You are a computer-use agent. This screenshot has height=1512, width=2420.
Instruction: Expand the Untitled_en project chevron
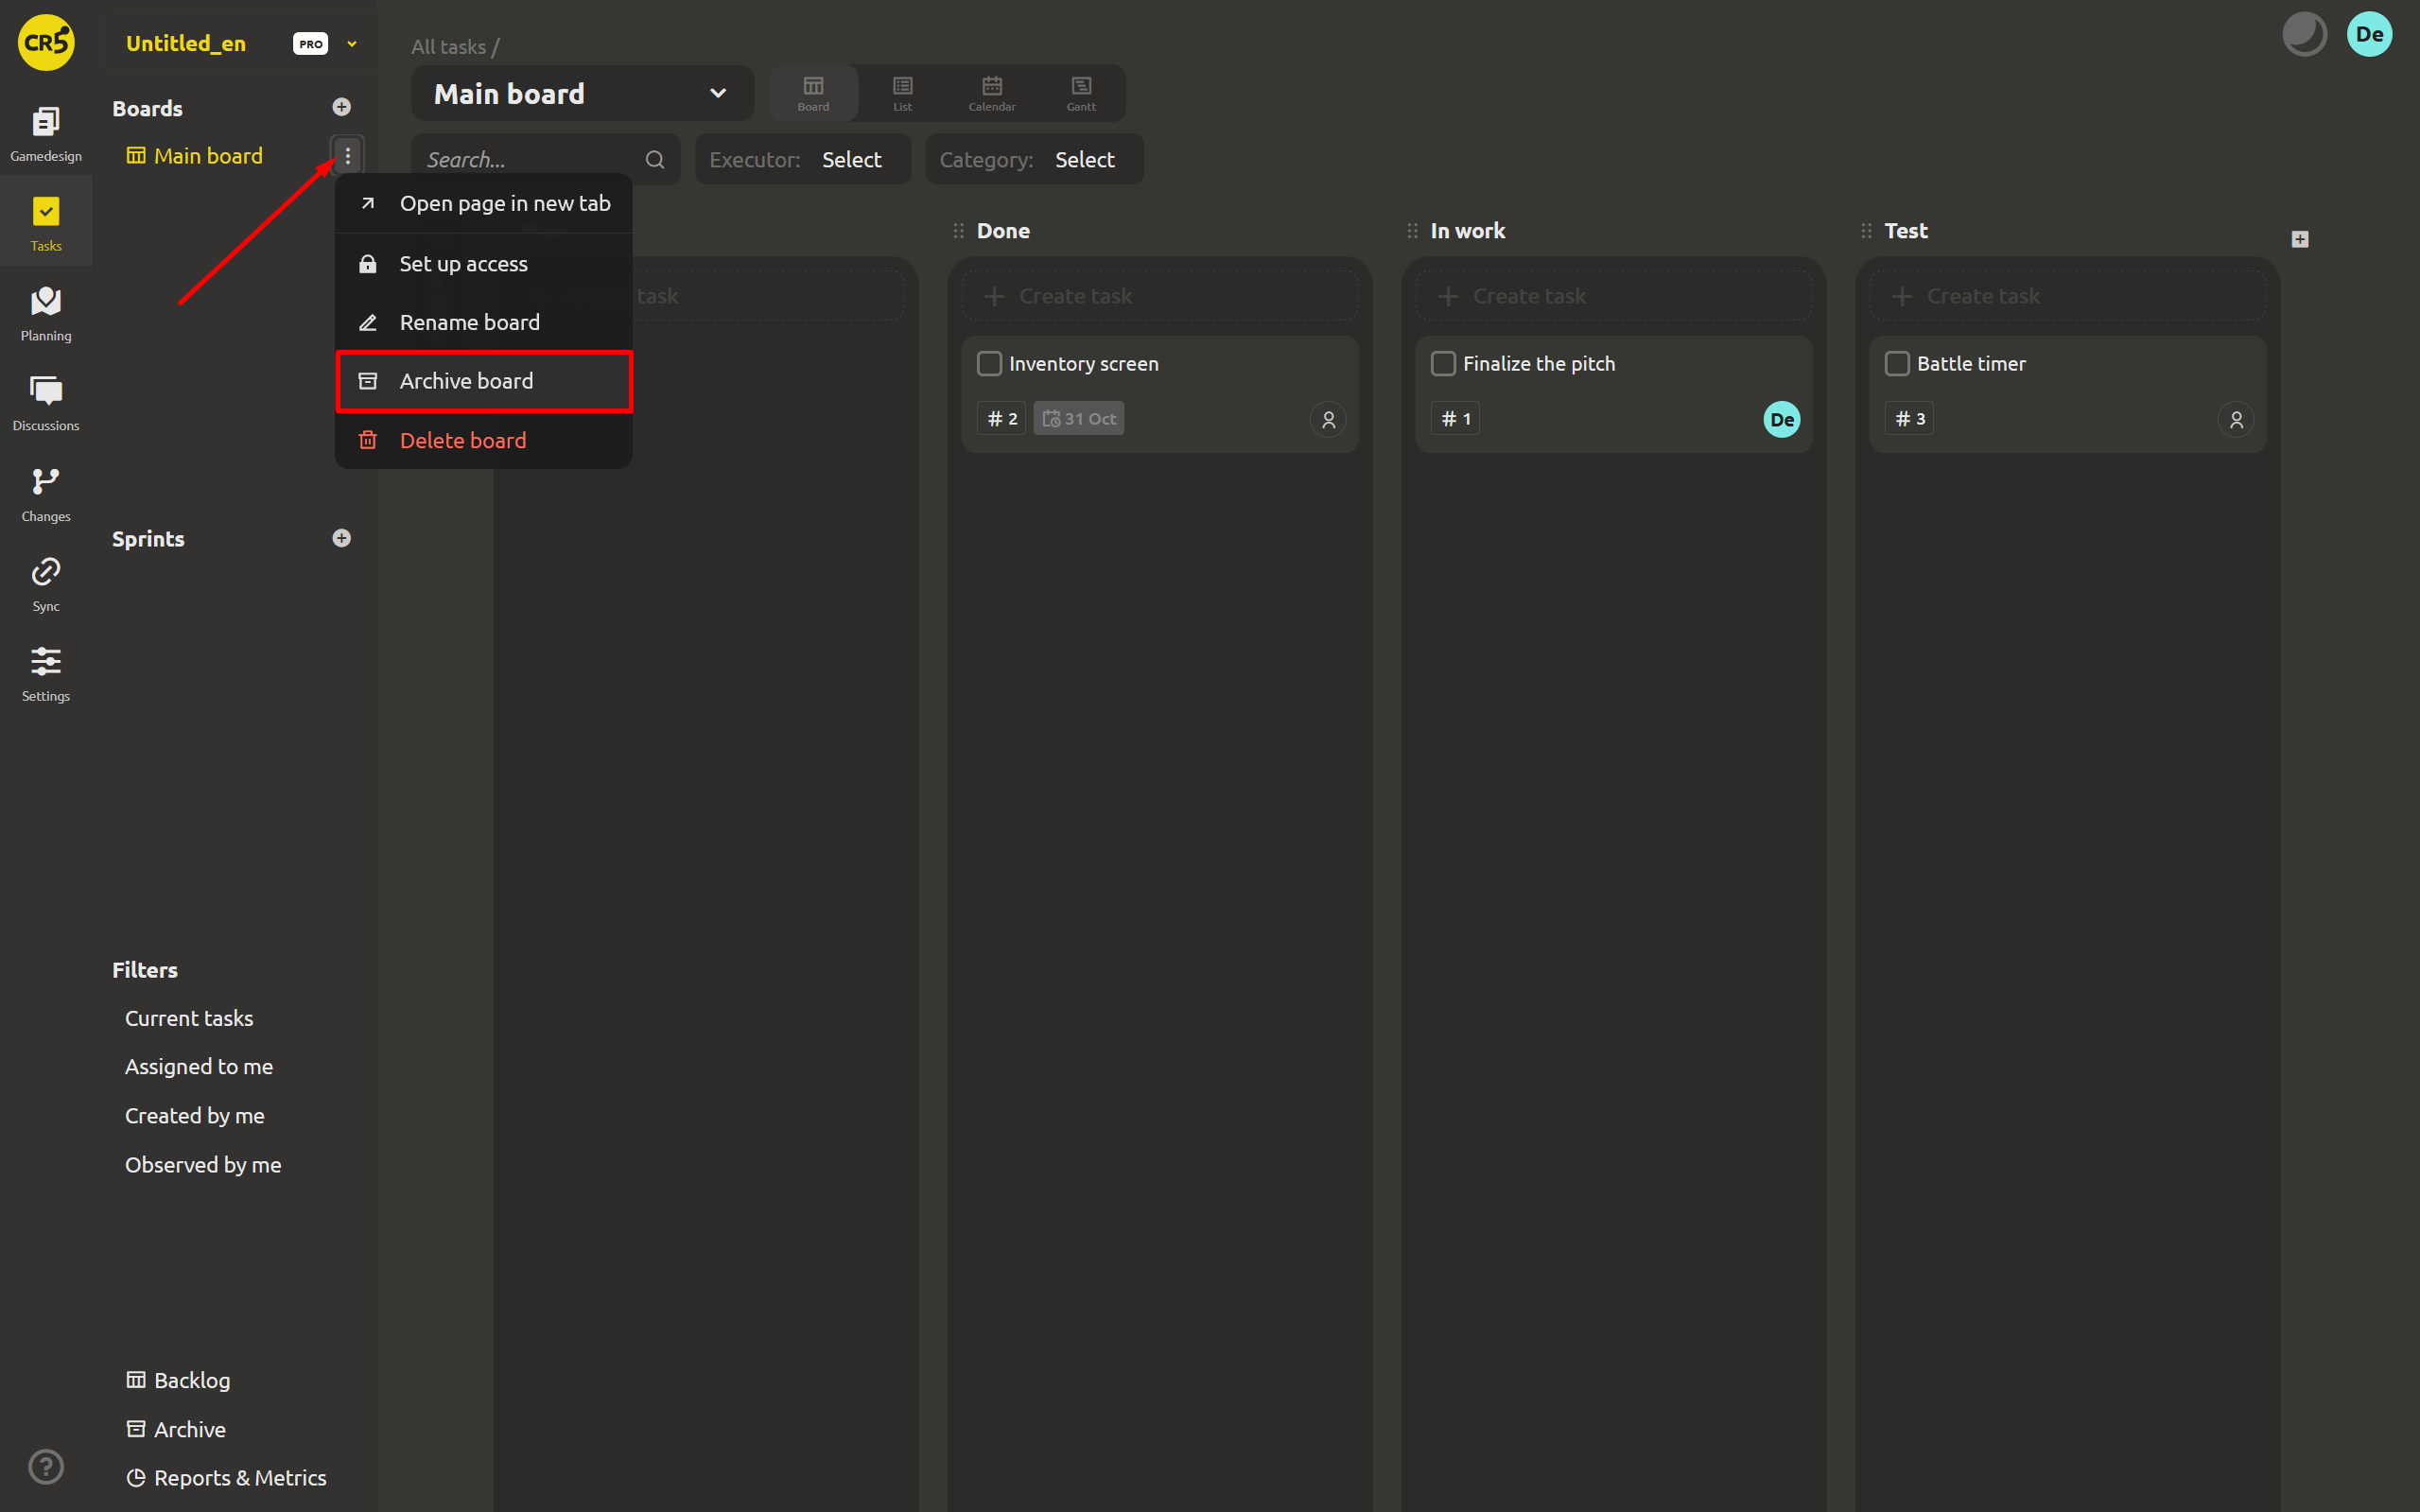click(x=352, y=44)
